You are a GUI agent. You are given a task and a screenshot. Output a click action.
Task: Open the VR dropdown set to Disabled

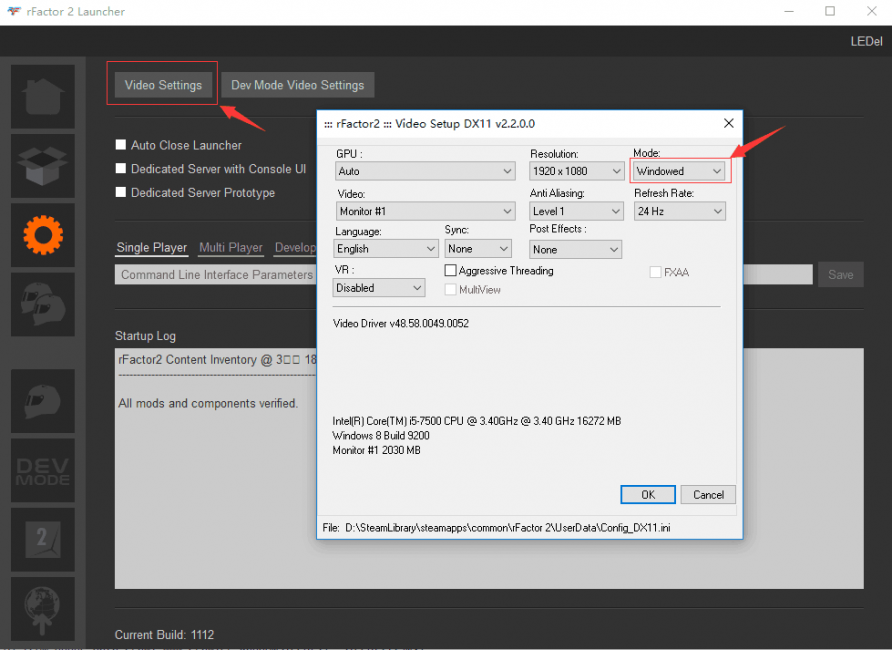pyautogui.click(x=379, y=288)
